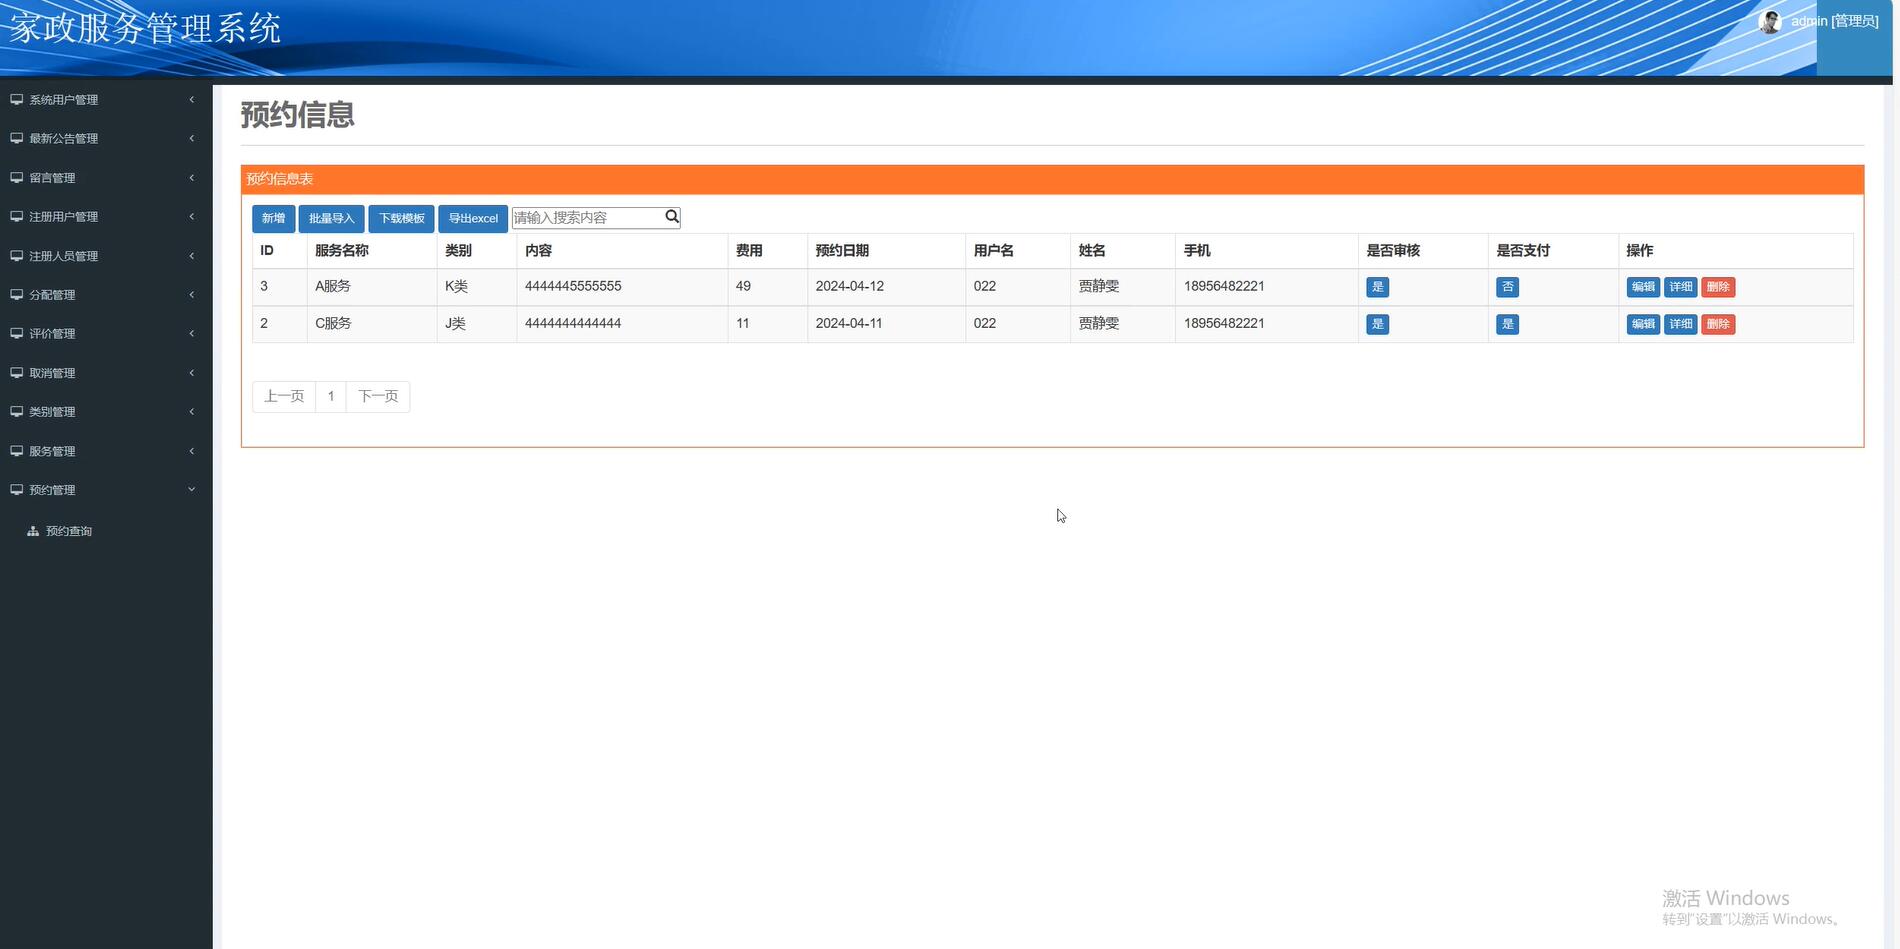
Task: Click the 家政服务管理系统 title
Action: click(145, 28)
